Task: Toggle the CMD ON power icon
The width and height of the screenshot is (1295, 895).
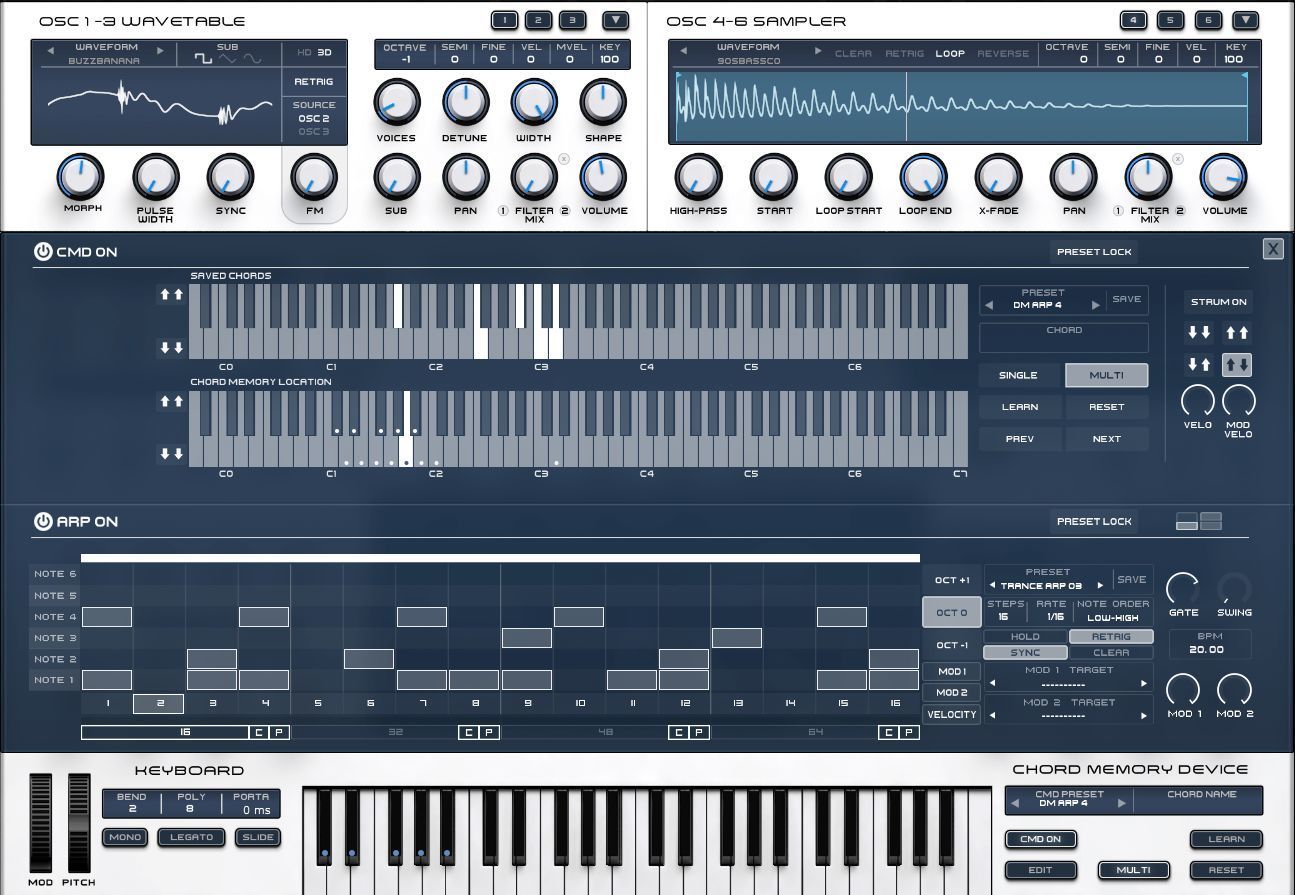Action: [43, 252]
